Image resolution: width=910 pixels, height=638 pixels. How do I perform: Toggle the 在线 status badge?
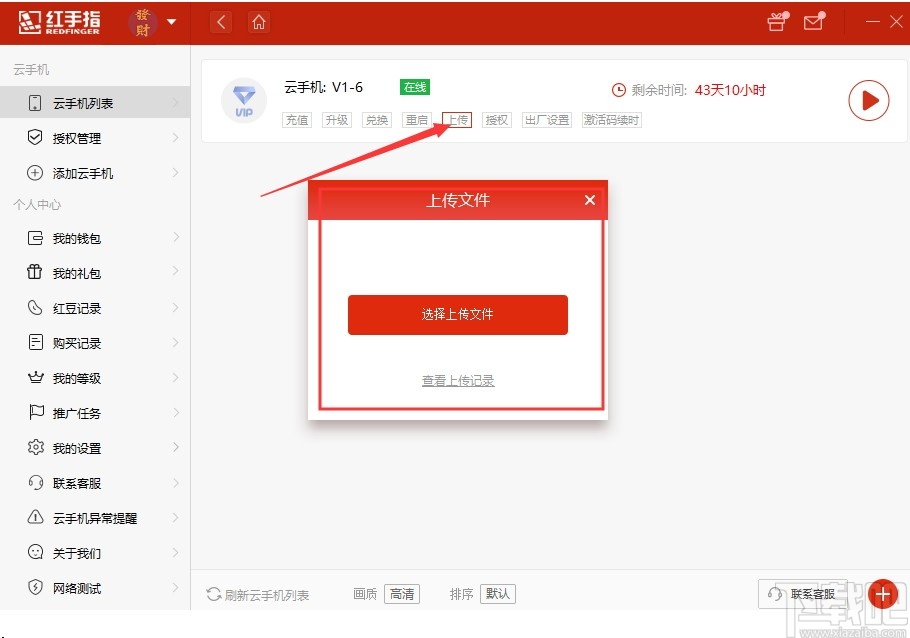coord(414,87)
